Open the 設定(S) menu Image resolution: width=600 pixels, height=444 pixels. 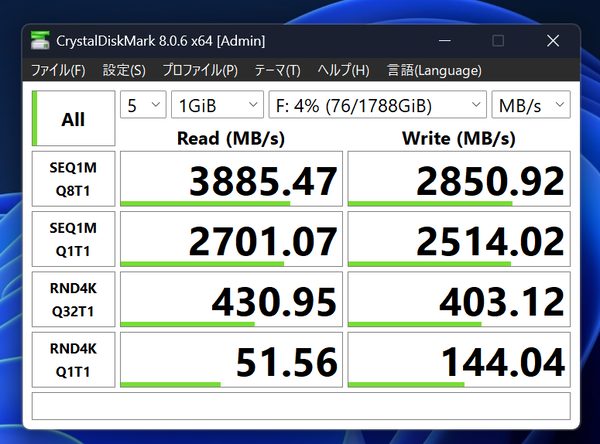[x=124, y=70]
